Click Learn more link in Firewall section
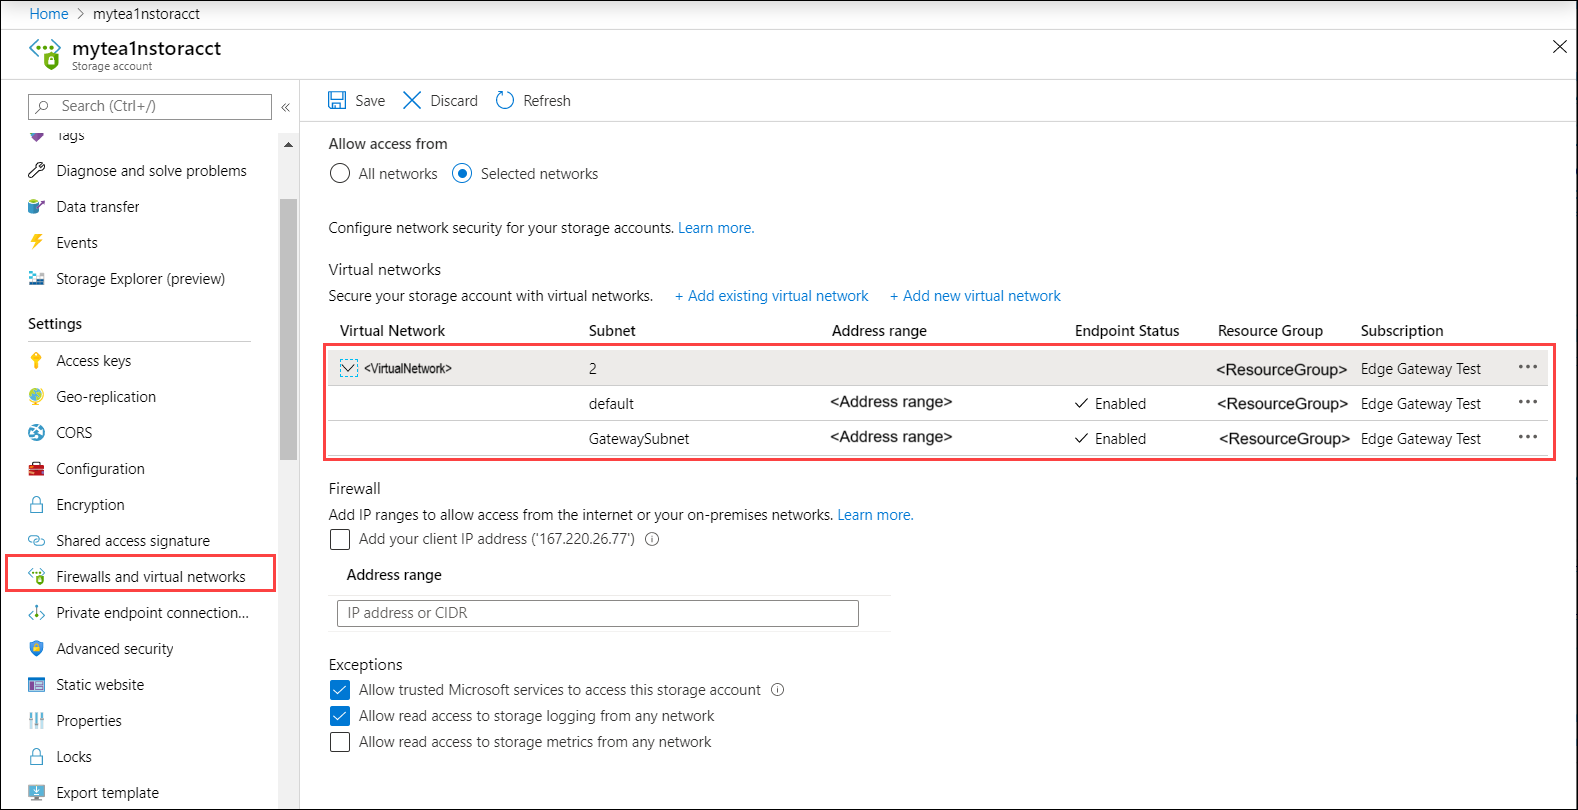The image size is (1578, 810). pyautogui.click(x=875, y=515)
